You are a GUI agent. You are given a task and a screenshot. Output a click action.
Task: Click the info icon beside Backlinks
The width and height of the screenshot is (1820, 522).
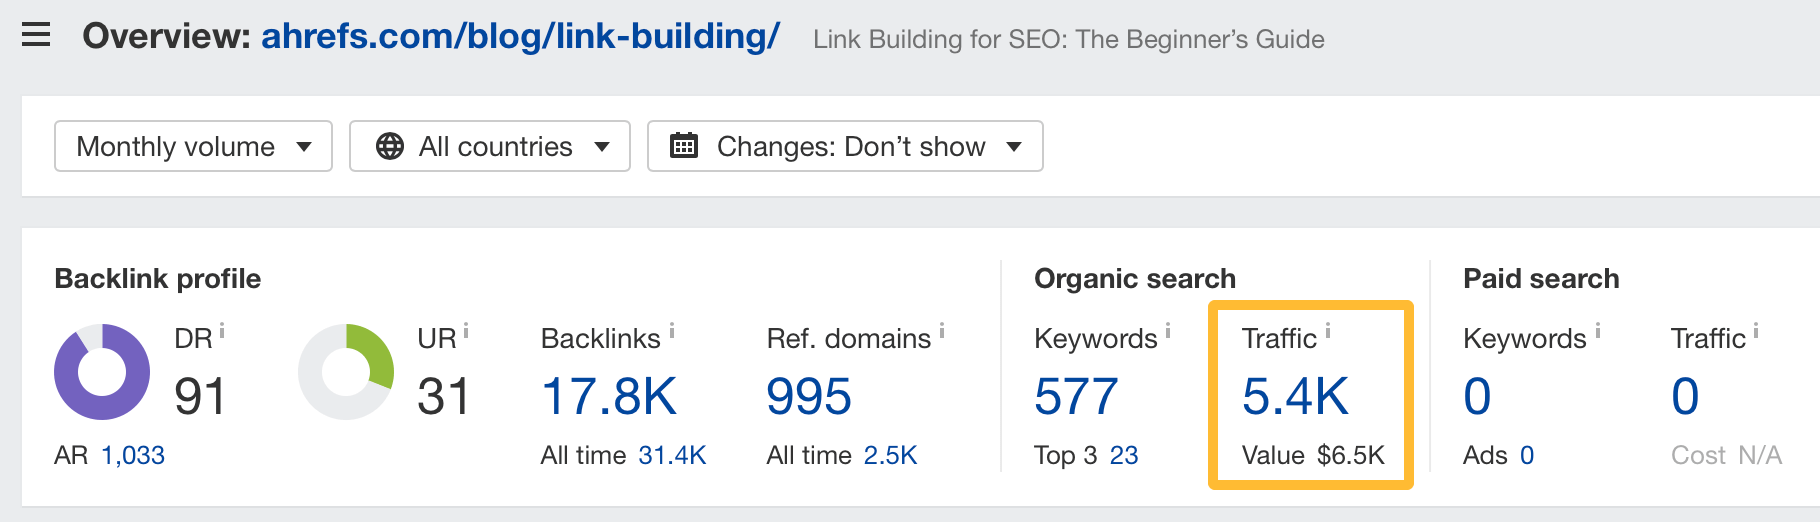click(672, 330)
